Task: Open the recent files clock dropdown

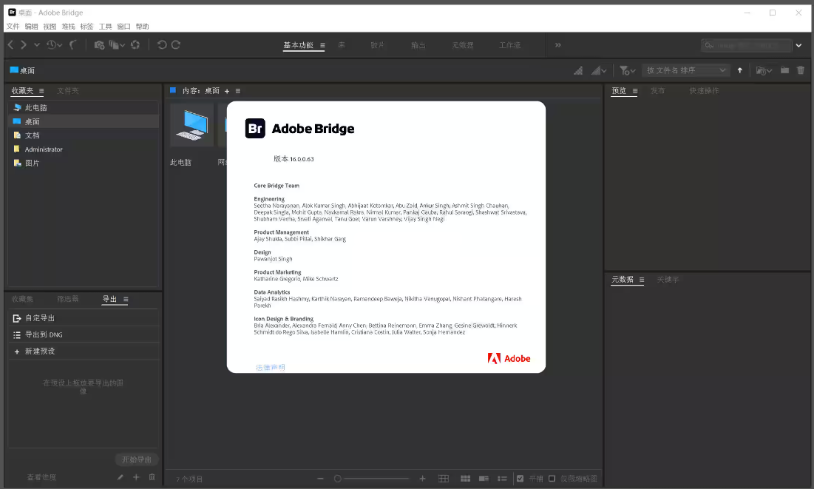Action: [54, 45]
